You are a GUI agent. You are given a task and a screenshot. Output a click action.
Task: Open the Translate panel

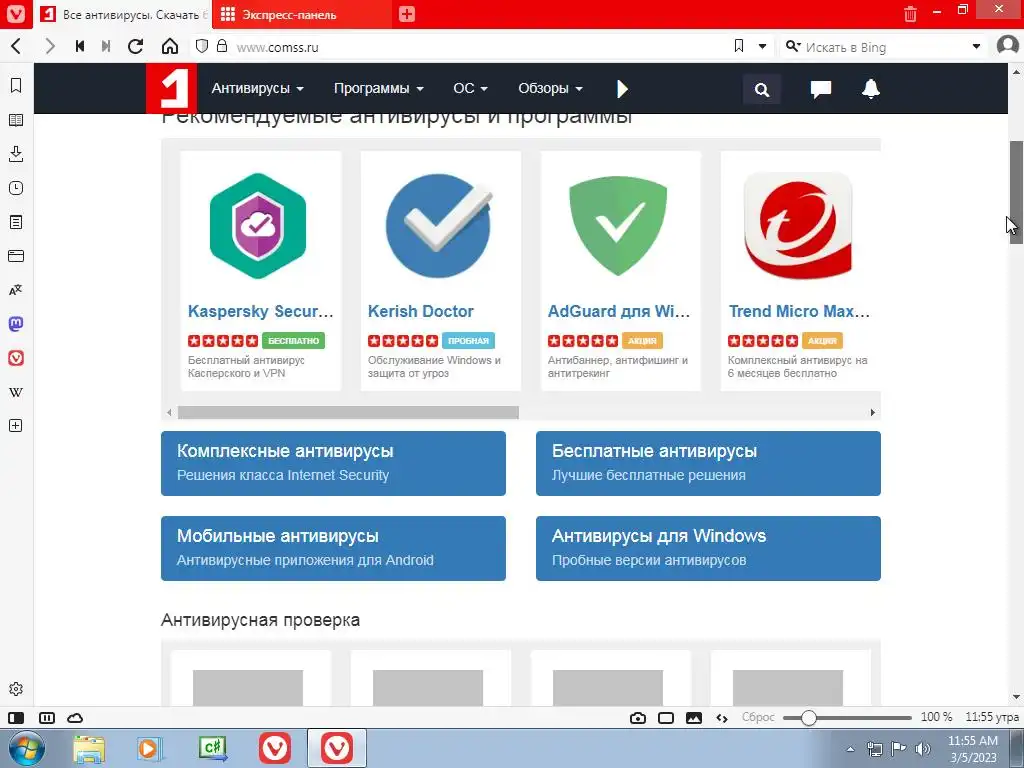coord(16,290)
